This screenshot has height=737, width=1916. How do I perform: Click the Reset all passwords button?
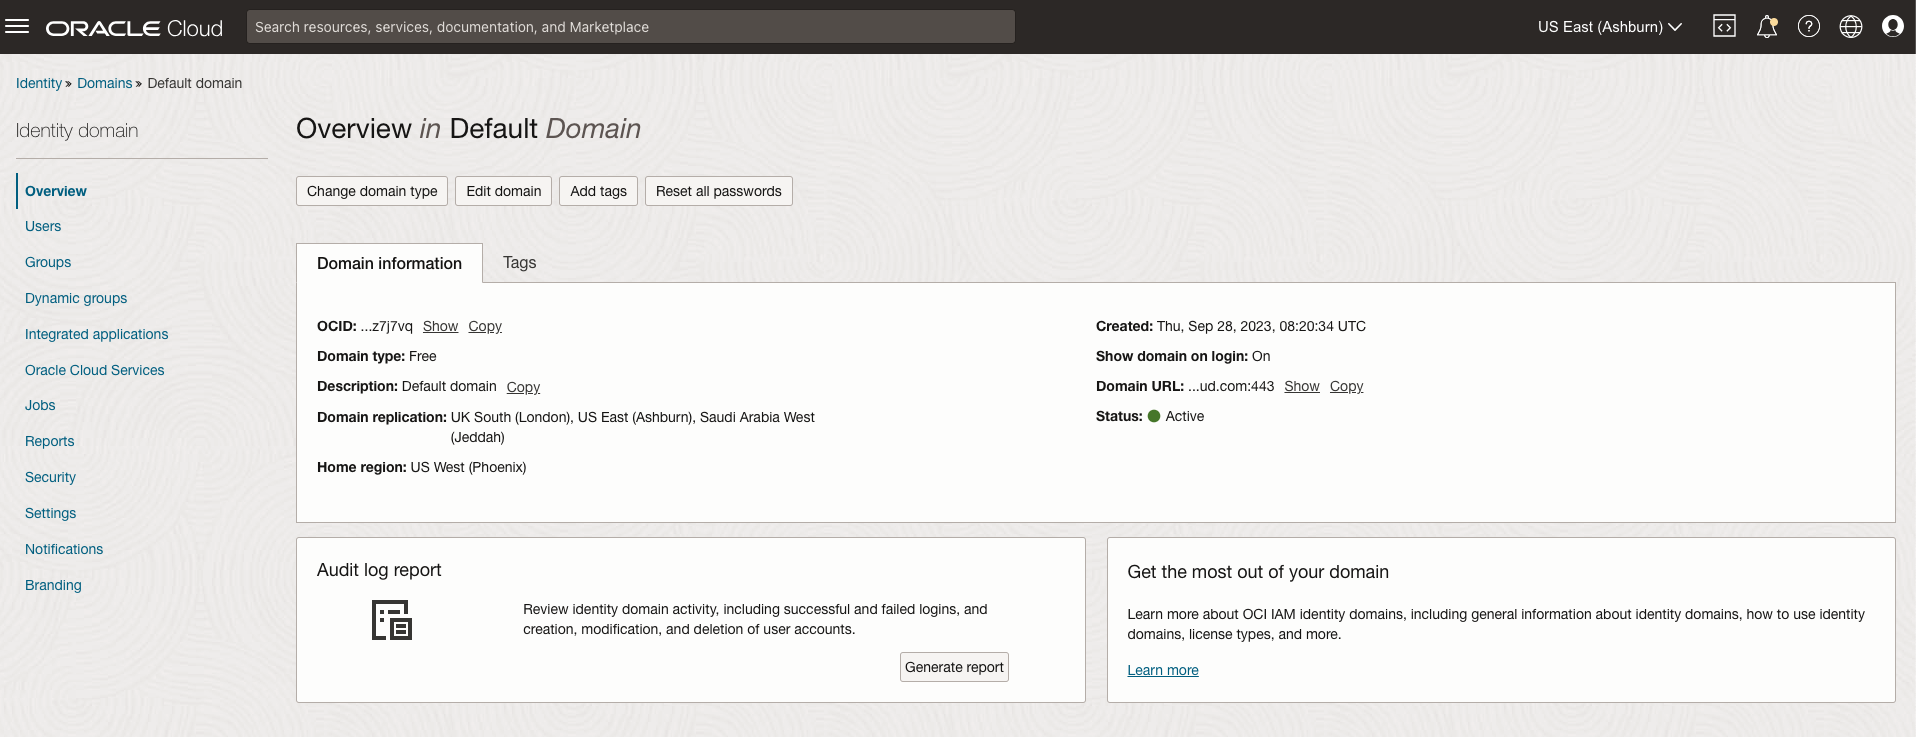pos(719,191)
